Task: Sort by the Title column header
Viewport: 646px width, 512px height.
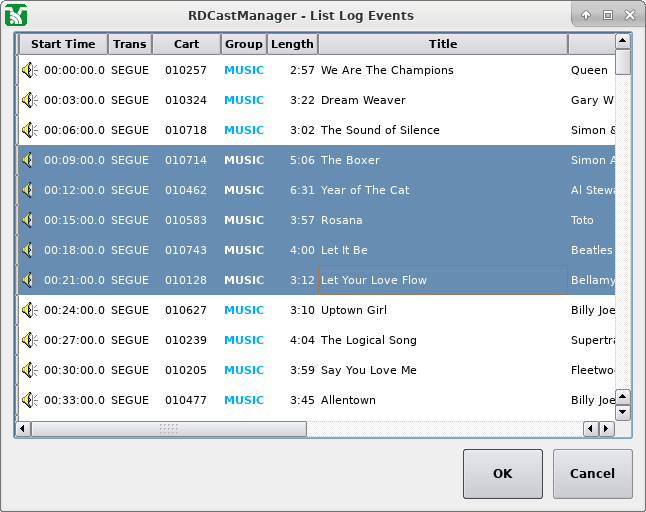Action: pyautogui.click(x=442, y=44)
